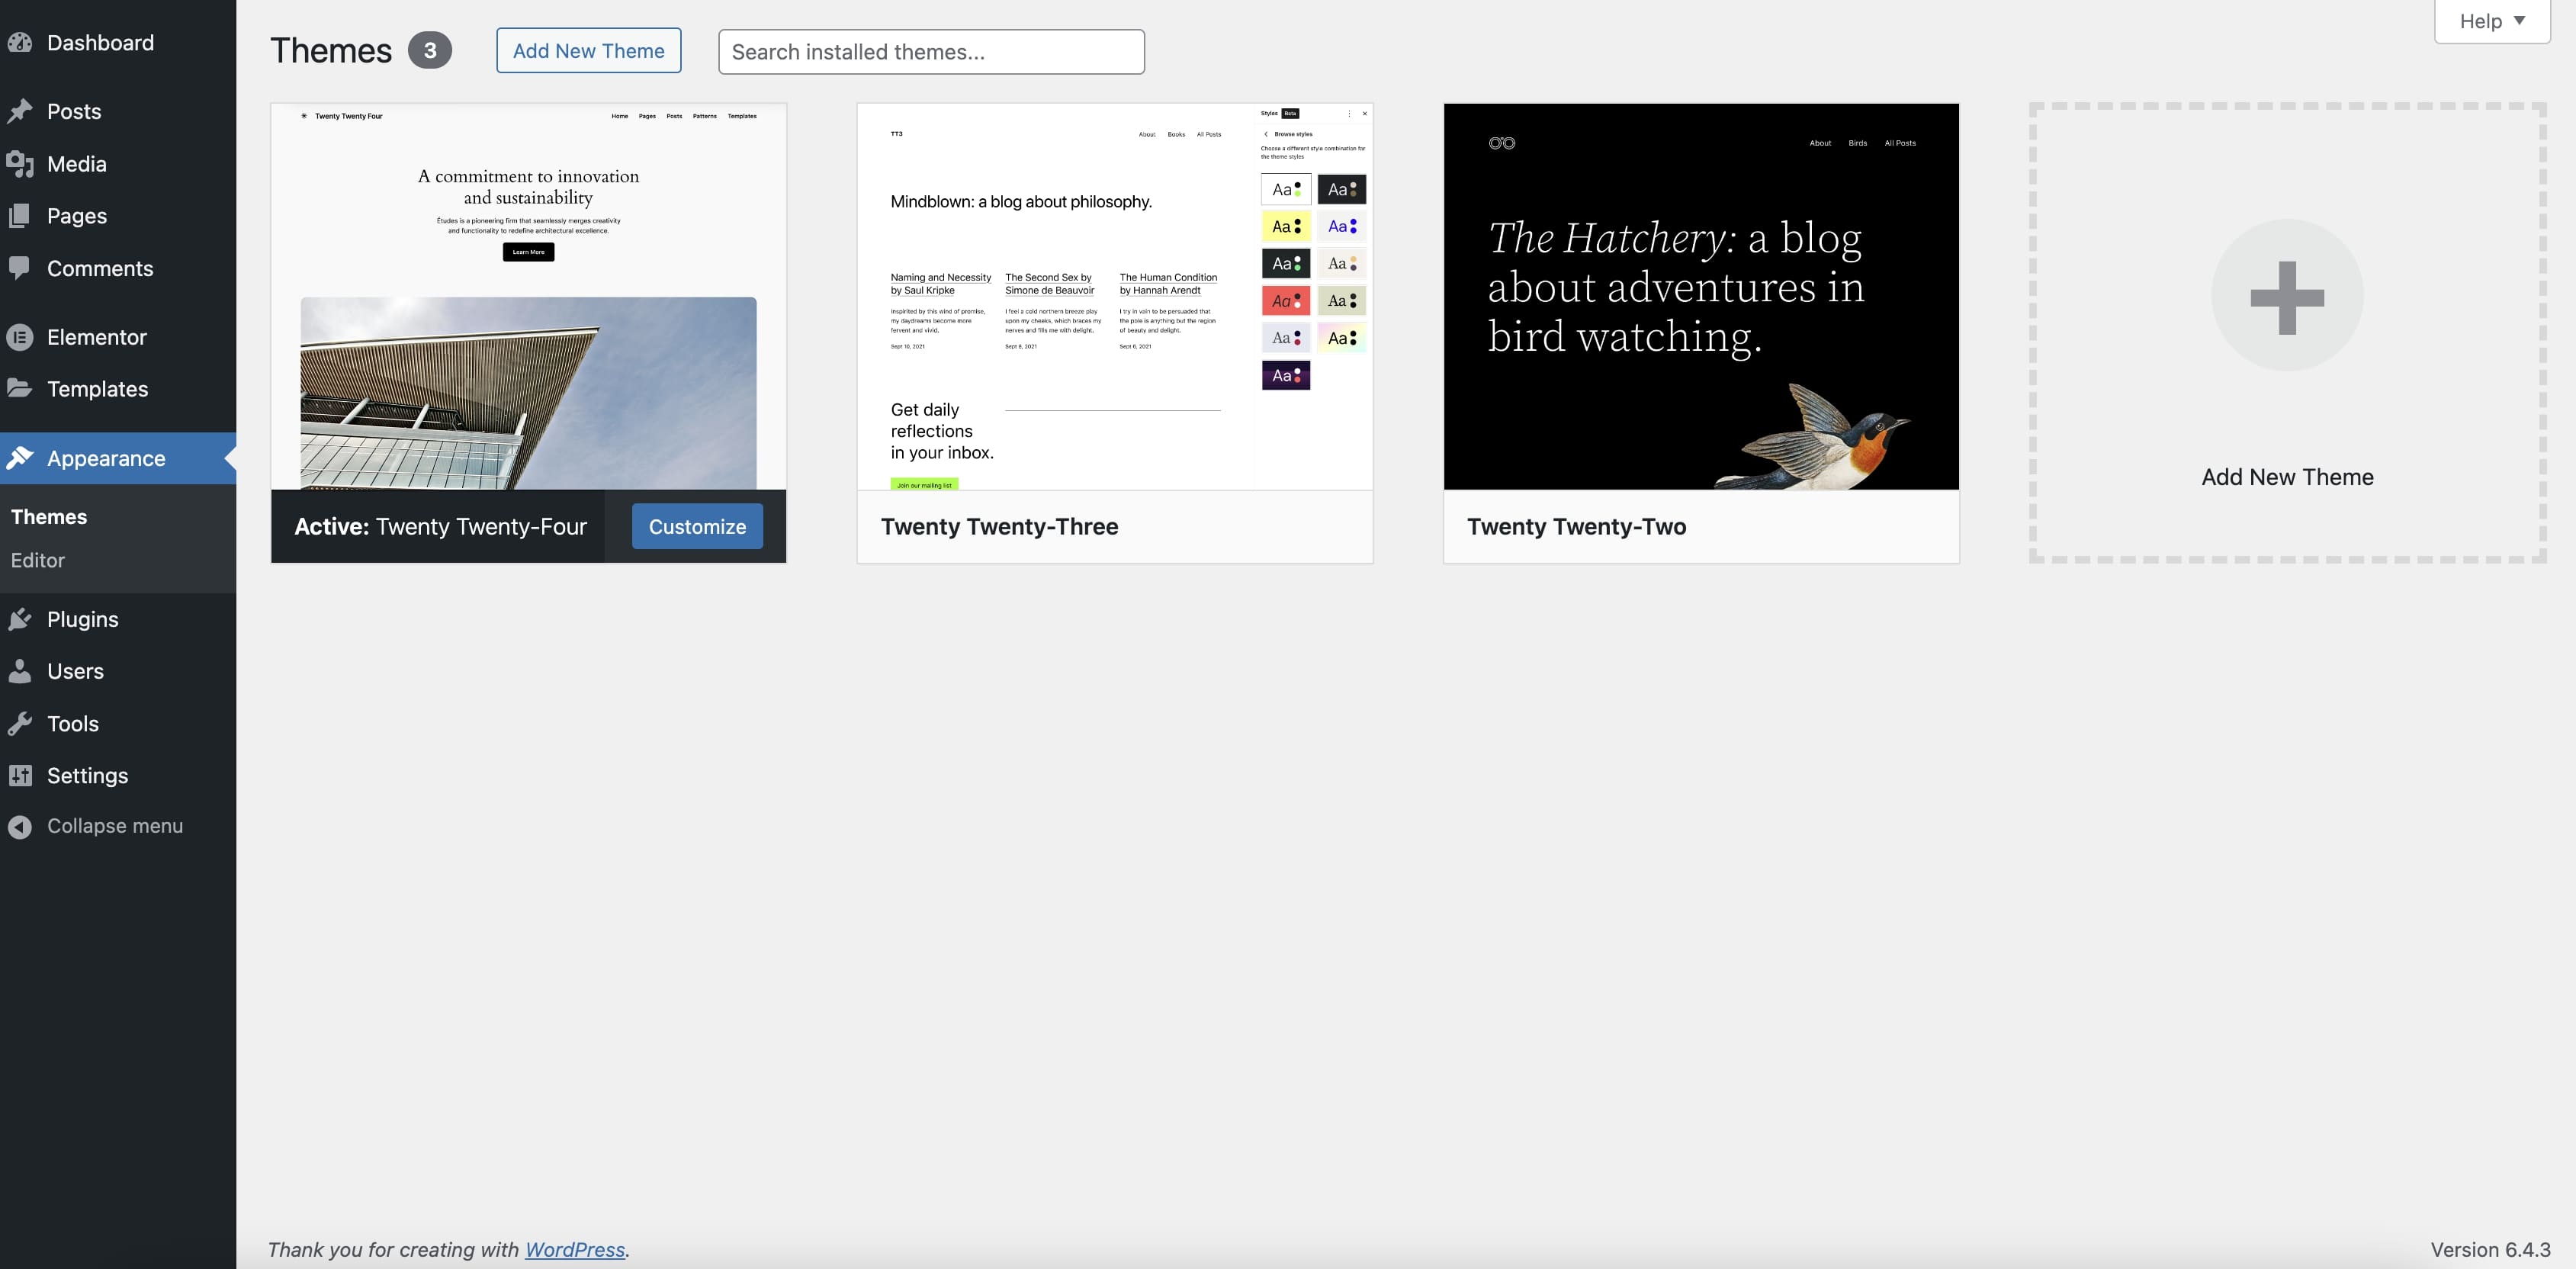Customize the Twenty Twenty-Four theme
Screen dimensions: 2576x1269
click(697, 526)
